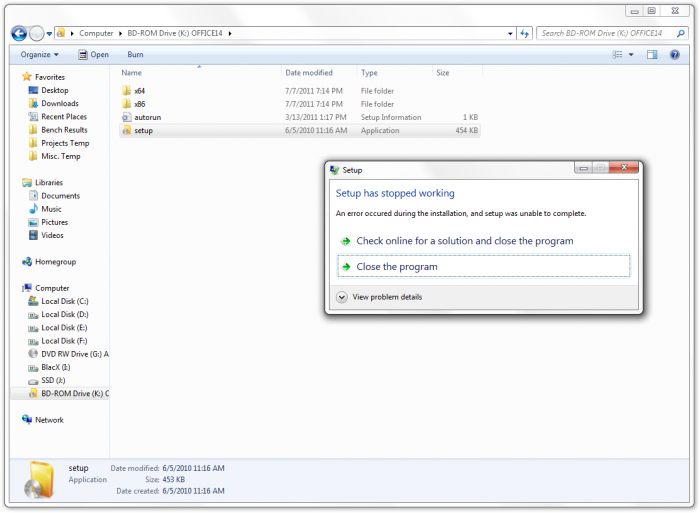Sort by the Type column header
This screenshot has height=513, width=700.
tap(369, 73)
